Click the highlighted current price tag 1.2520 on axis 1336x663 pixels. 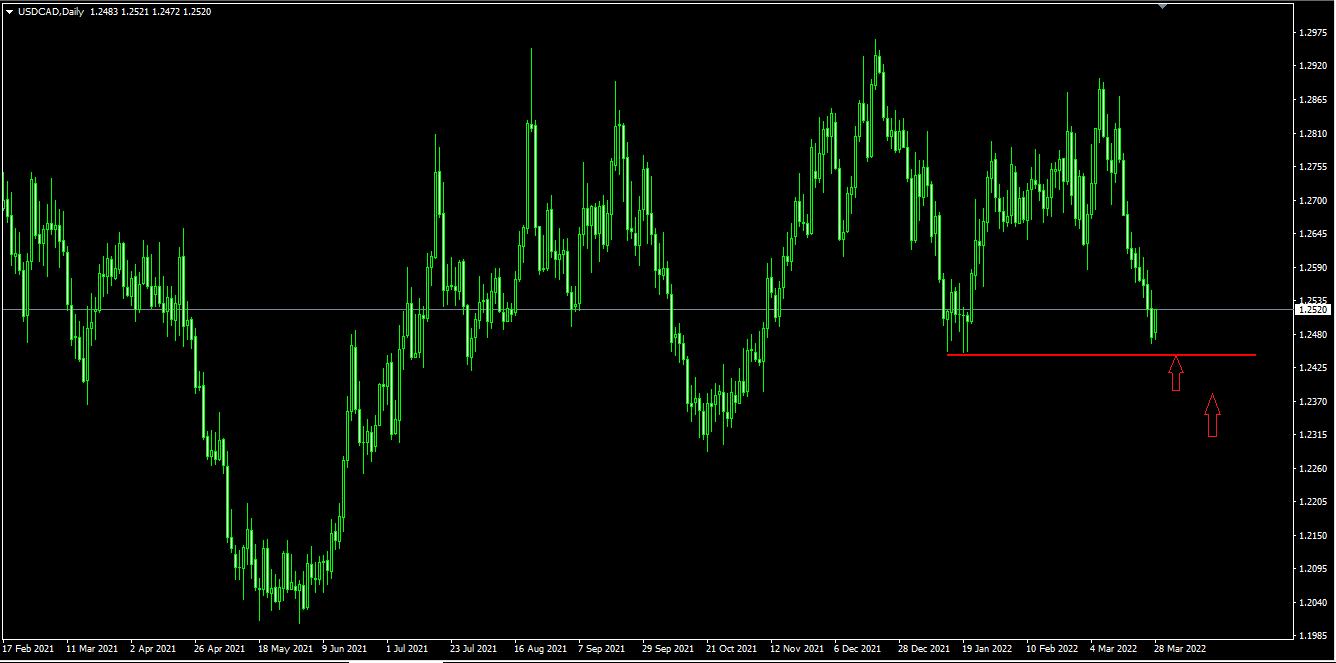1312,310
